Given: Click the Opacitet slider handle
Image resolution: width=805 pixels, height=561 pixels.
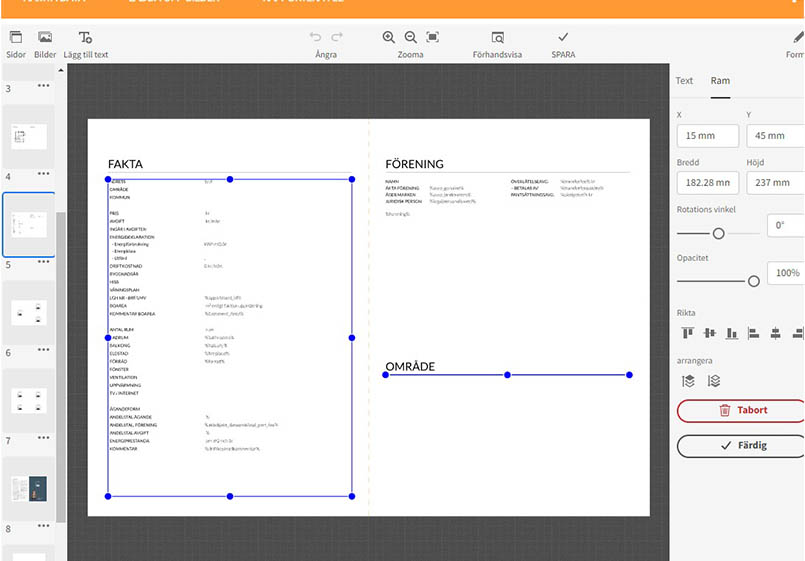Looking at the screenshot, I should [x=753, y=281].
